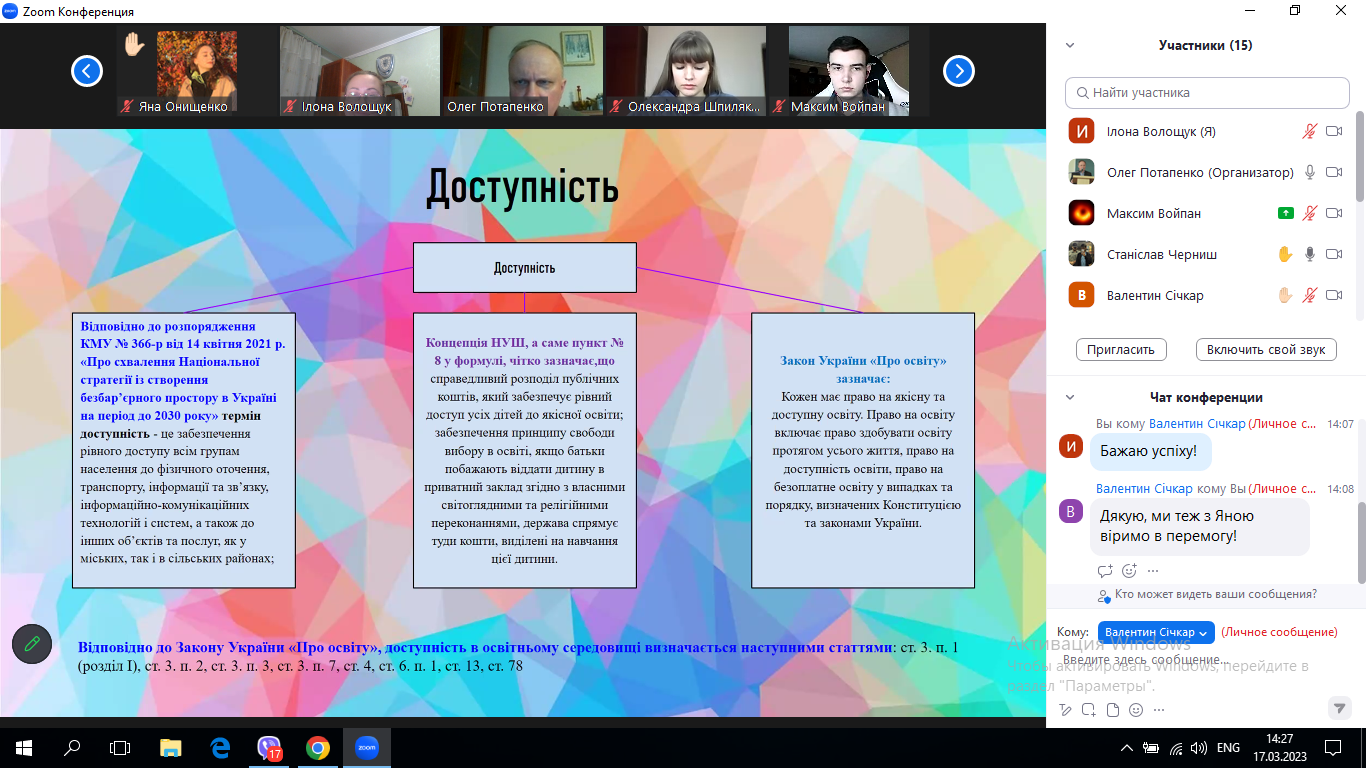Select Ілона Волощук video thumbnail

point(360,72)
